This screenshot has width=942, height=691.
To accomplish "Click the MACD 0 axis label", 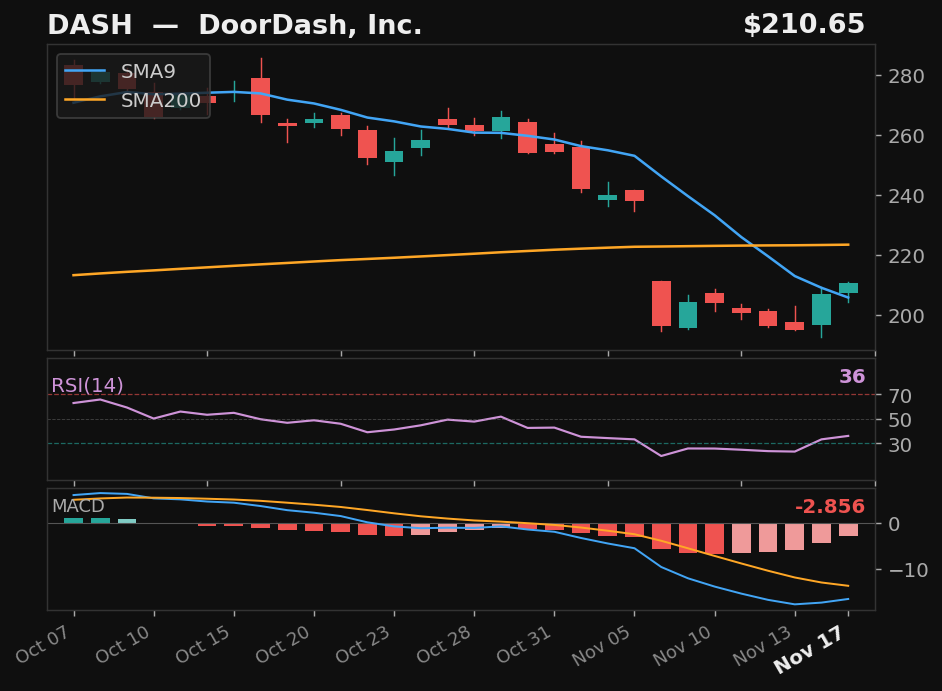I will click(895, 524).
